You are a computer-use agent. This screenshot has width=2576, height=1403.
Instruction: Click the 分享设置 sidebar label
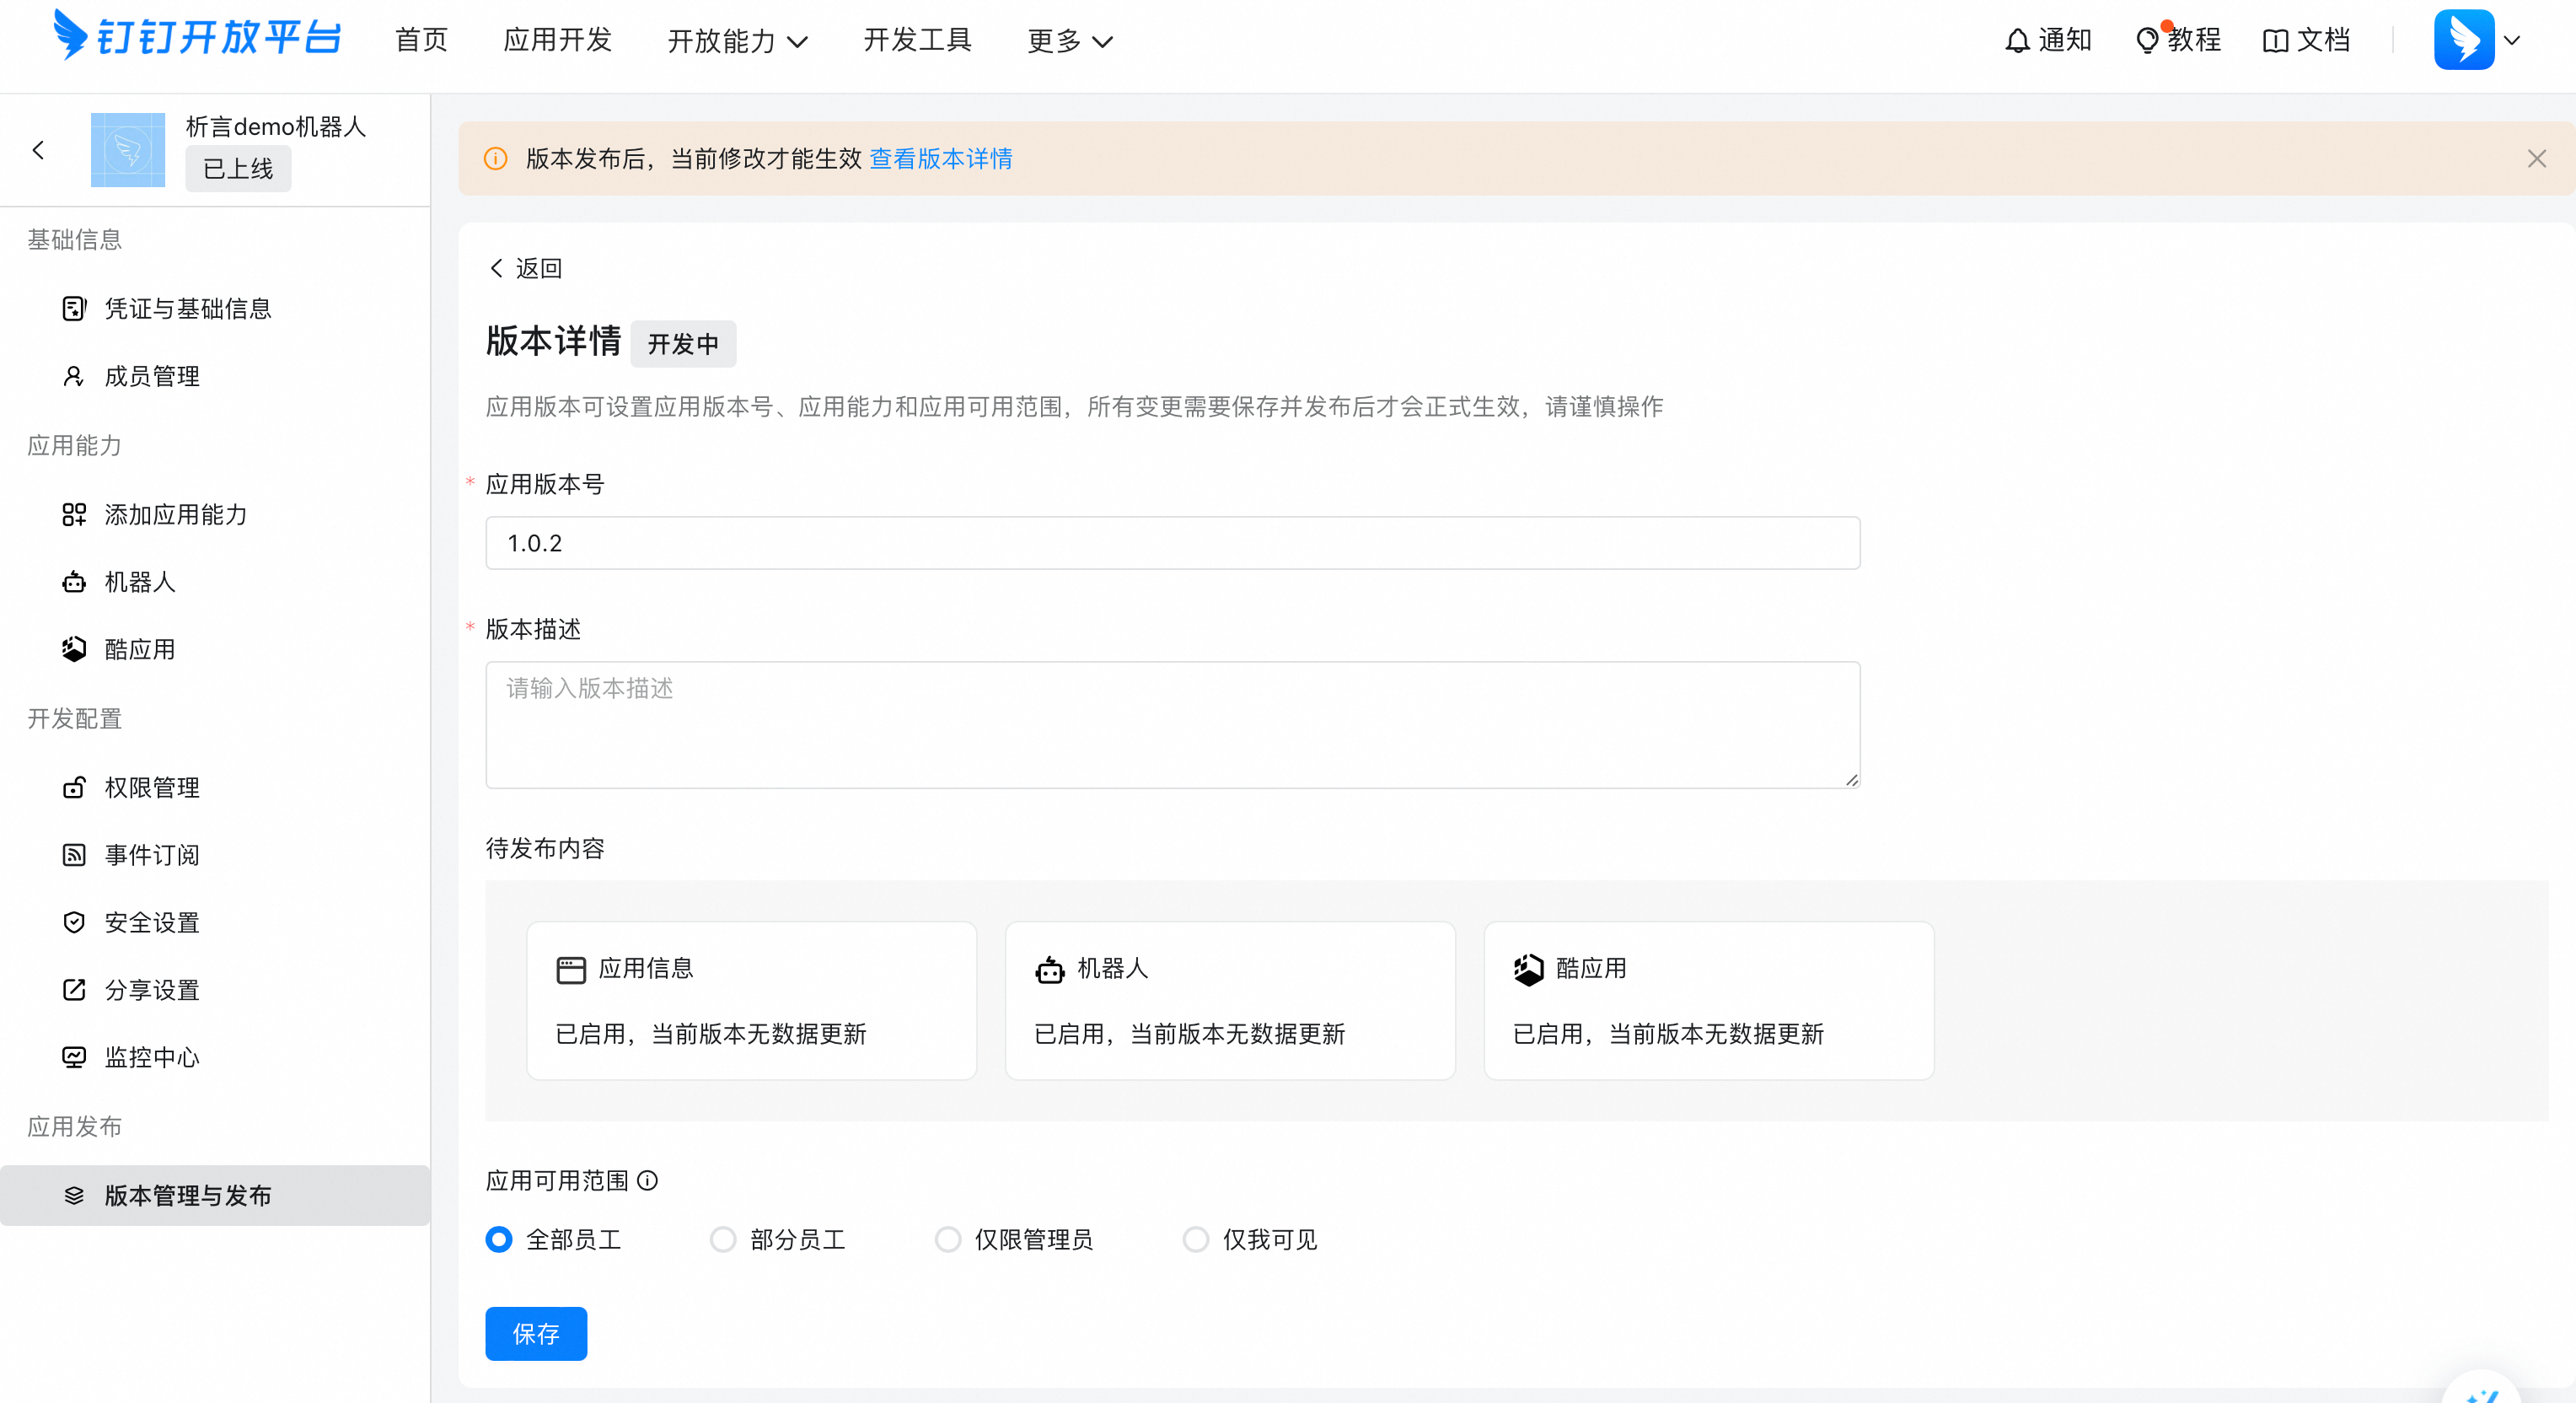click(x=152, y=990)
